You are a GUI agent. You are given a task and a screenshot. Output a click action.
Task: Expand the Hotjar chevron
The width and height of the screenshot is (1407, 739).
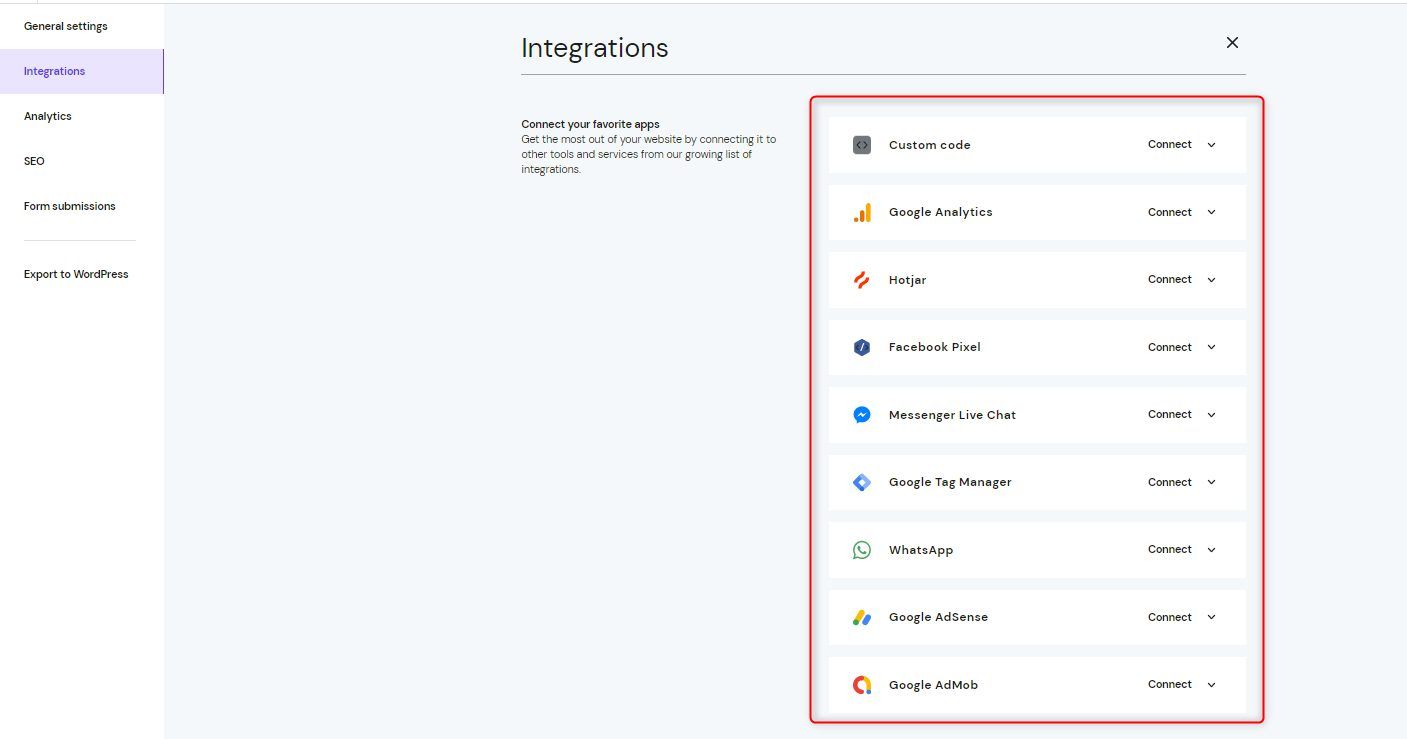(x=1211, y=280)
